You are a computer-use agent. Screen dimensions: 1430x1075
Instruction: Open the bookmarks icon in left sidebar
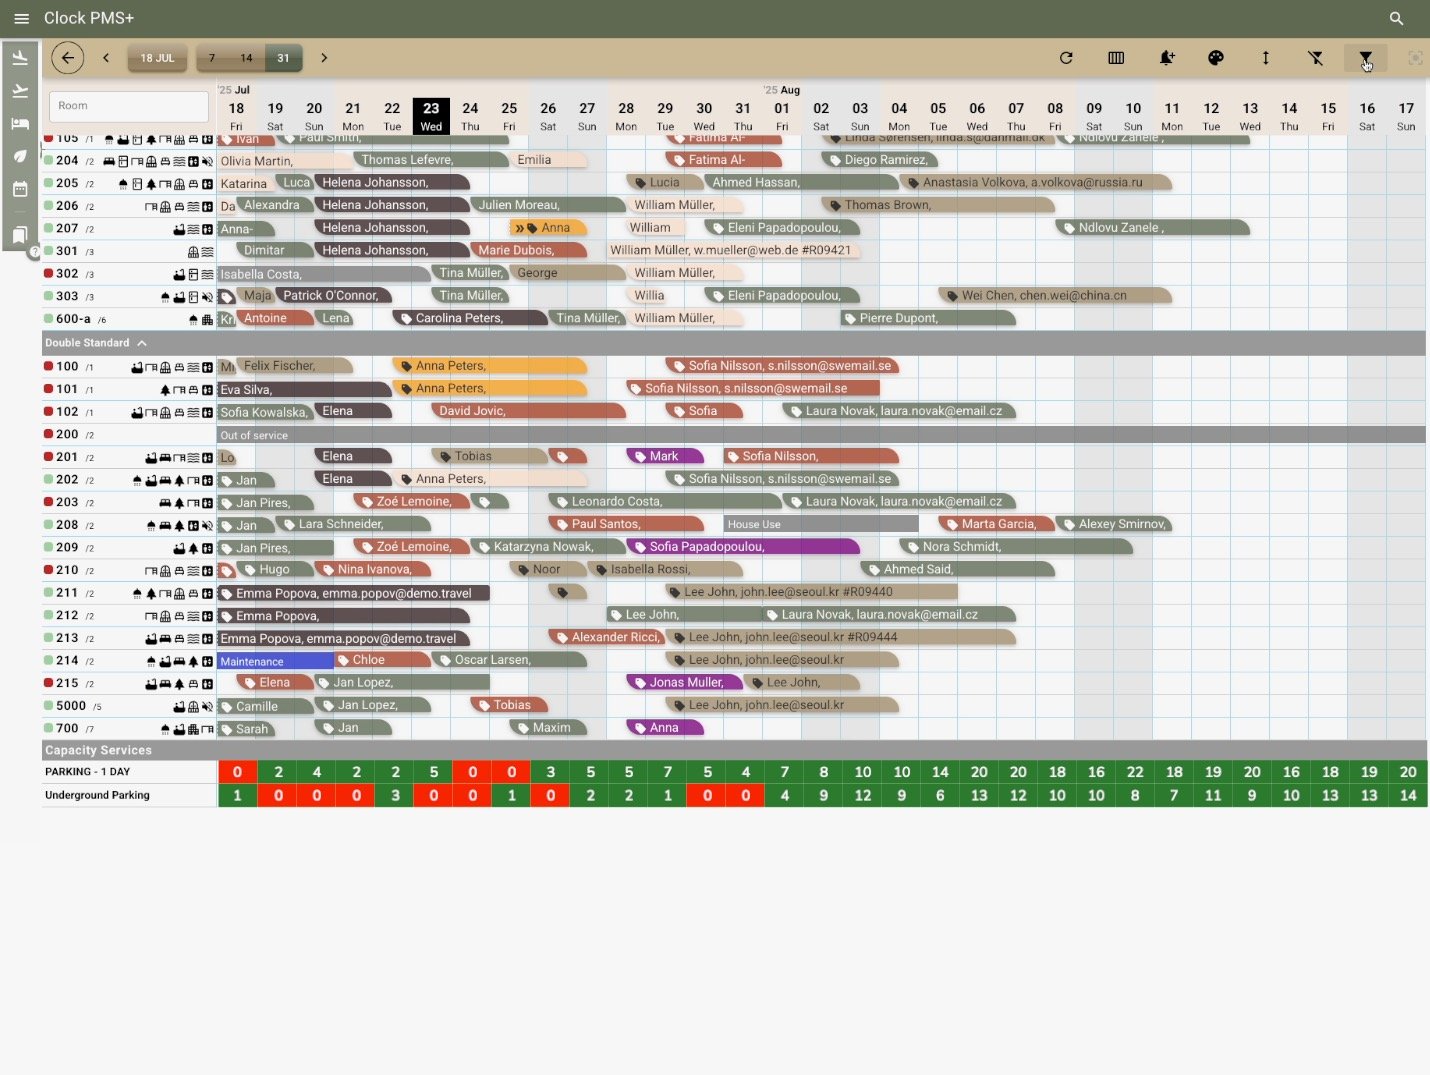pos(20,235)
